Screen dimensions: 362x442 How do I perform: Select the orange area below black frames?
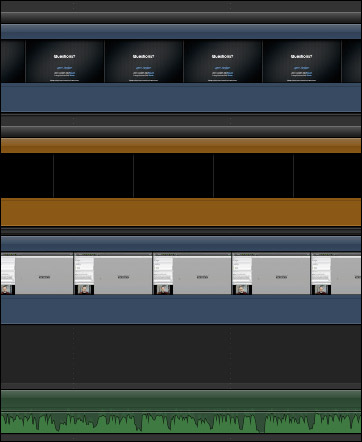point(181,212)
